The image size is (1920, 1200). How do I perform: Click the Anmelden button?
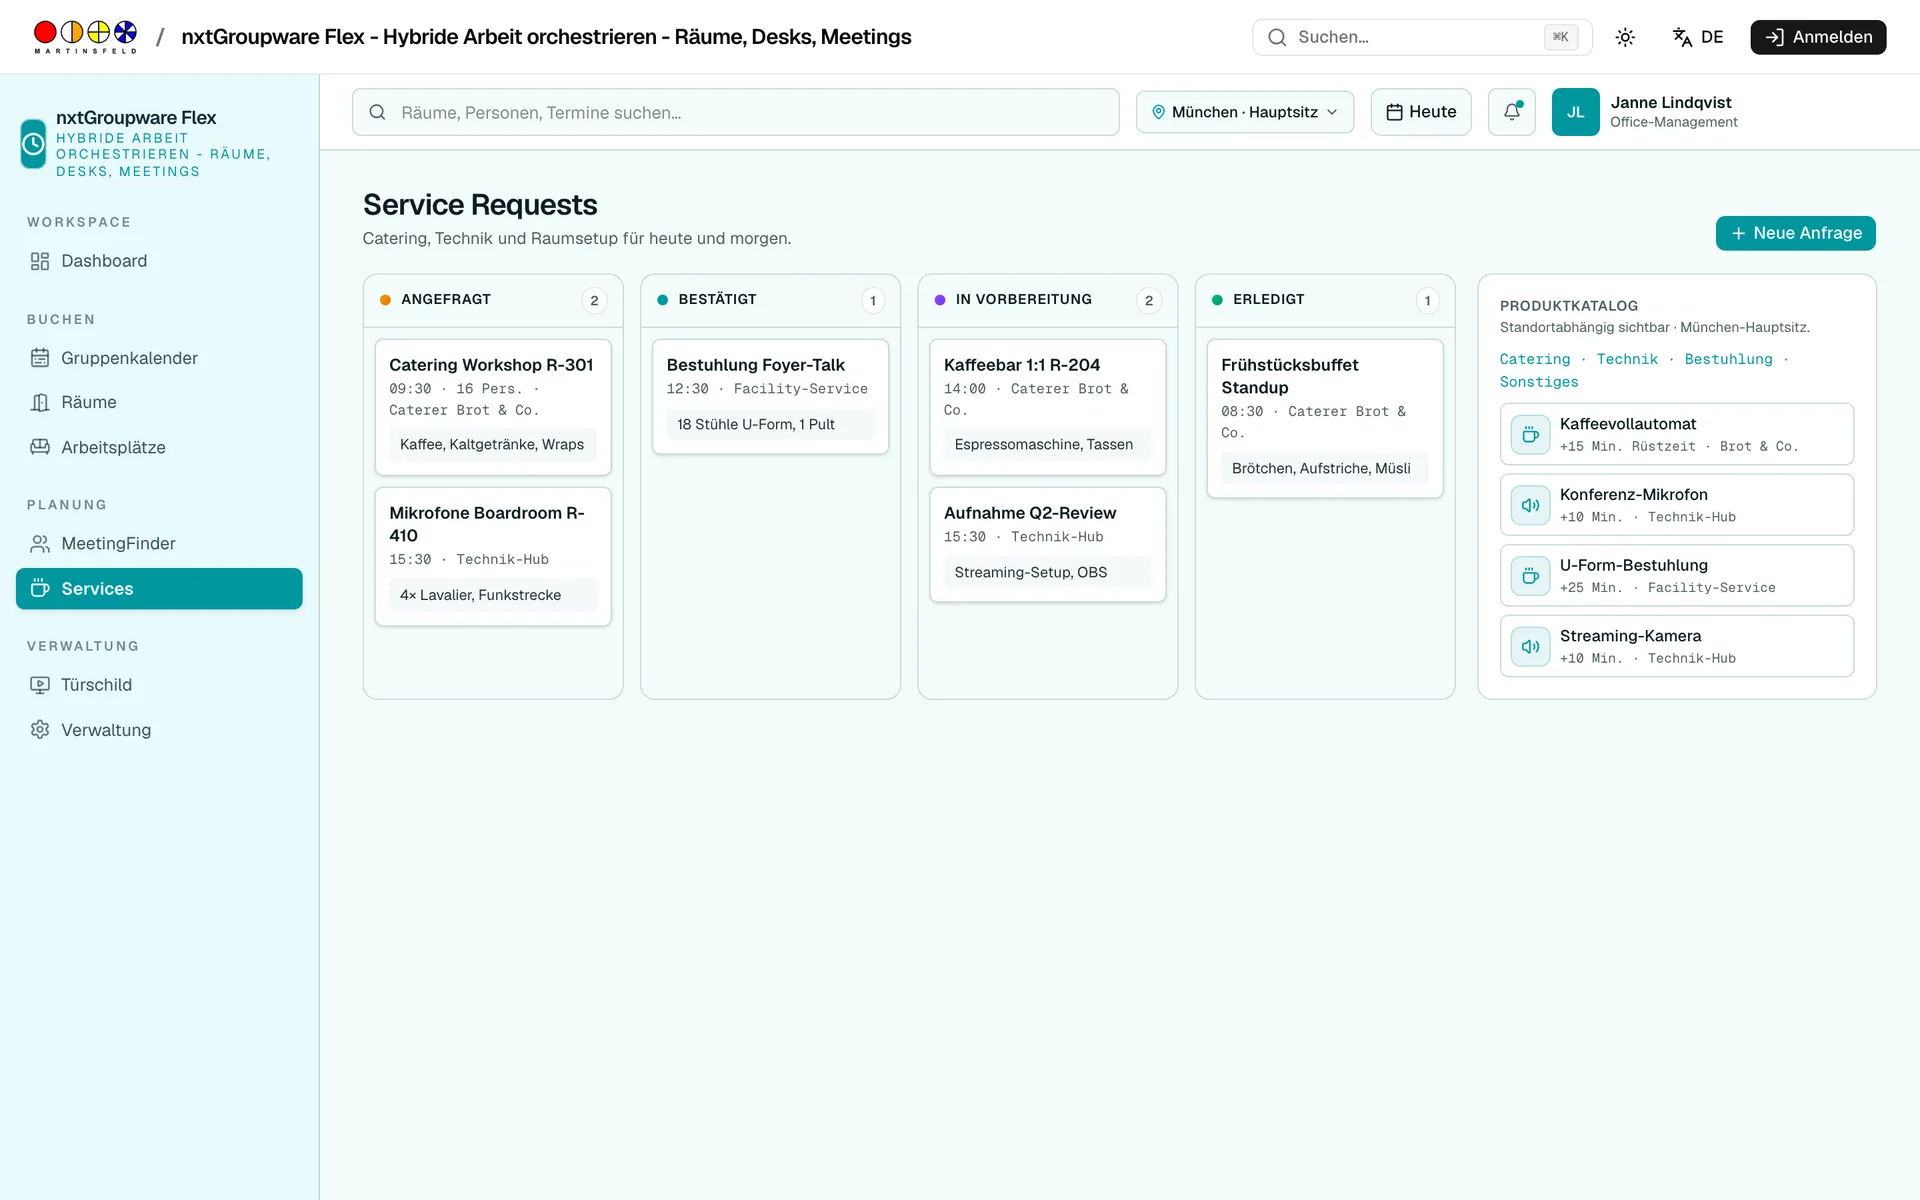(1817, 37)
